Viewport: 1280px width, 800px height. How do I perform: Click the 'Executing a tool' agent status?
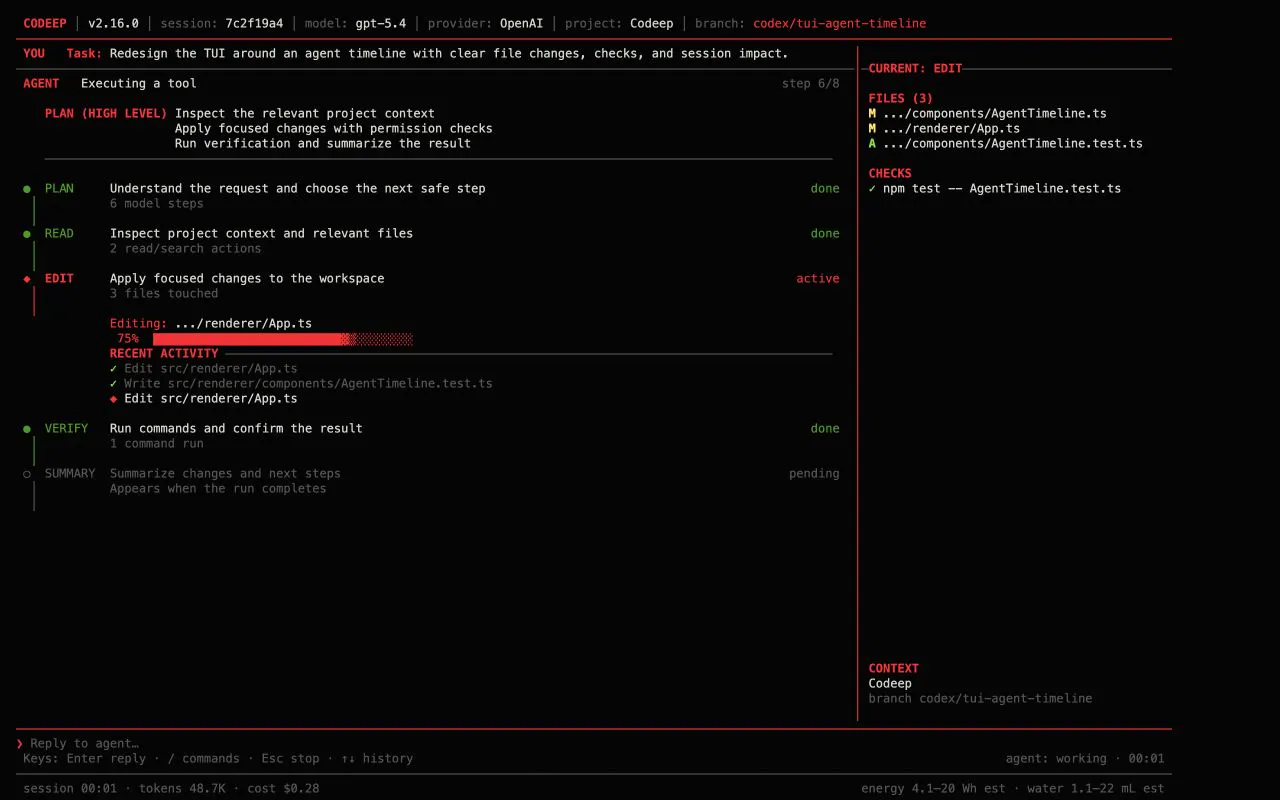(x=139, y=84)
